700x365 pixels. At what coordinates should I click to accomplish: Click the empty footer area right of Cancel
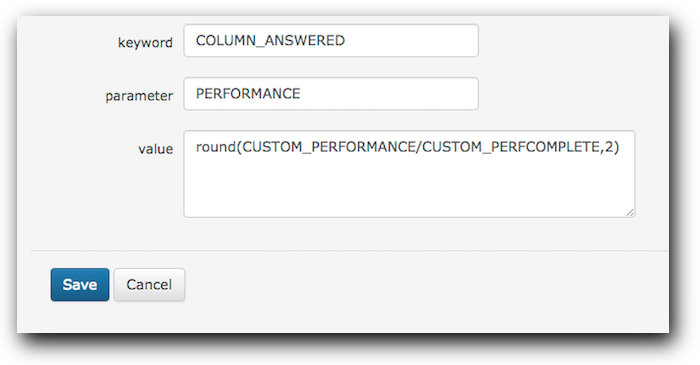(424, 285)
